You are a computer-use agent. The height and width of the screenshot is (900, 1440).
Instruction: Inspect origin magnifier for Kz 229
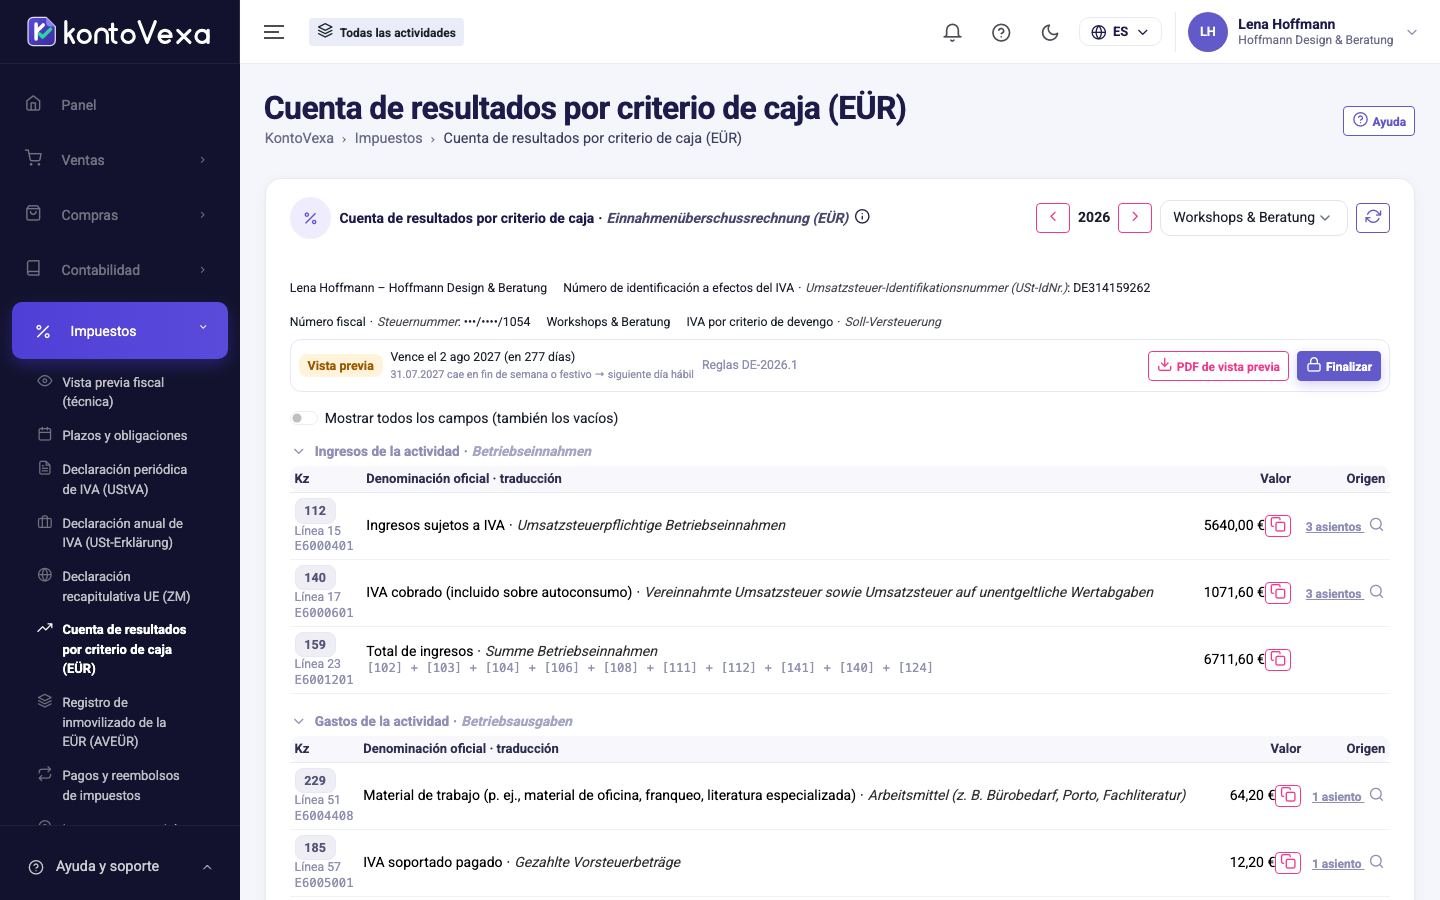click(x=1377, y=795)
